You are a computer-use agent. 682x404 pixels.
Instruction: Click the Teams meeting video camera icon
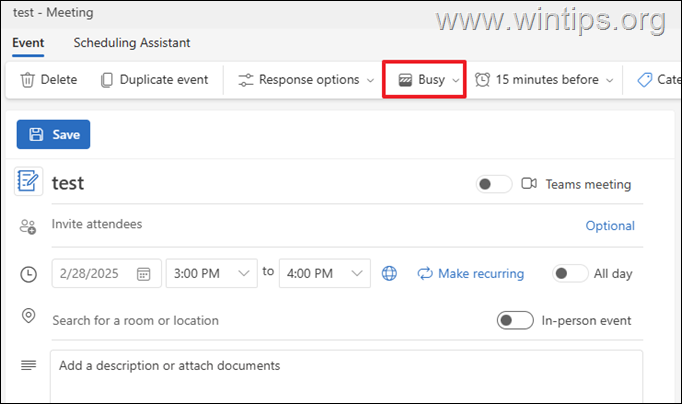(x=529, y=184)
